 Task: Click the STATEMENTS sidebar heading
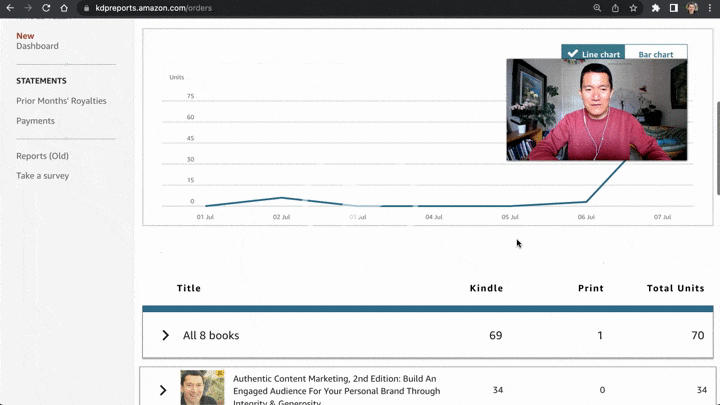coord(41,81)
